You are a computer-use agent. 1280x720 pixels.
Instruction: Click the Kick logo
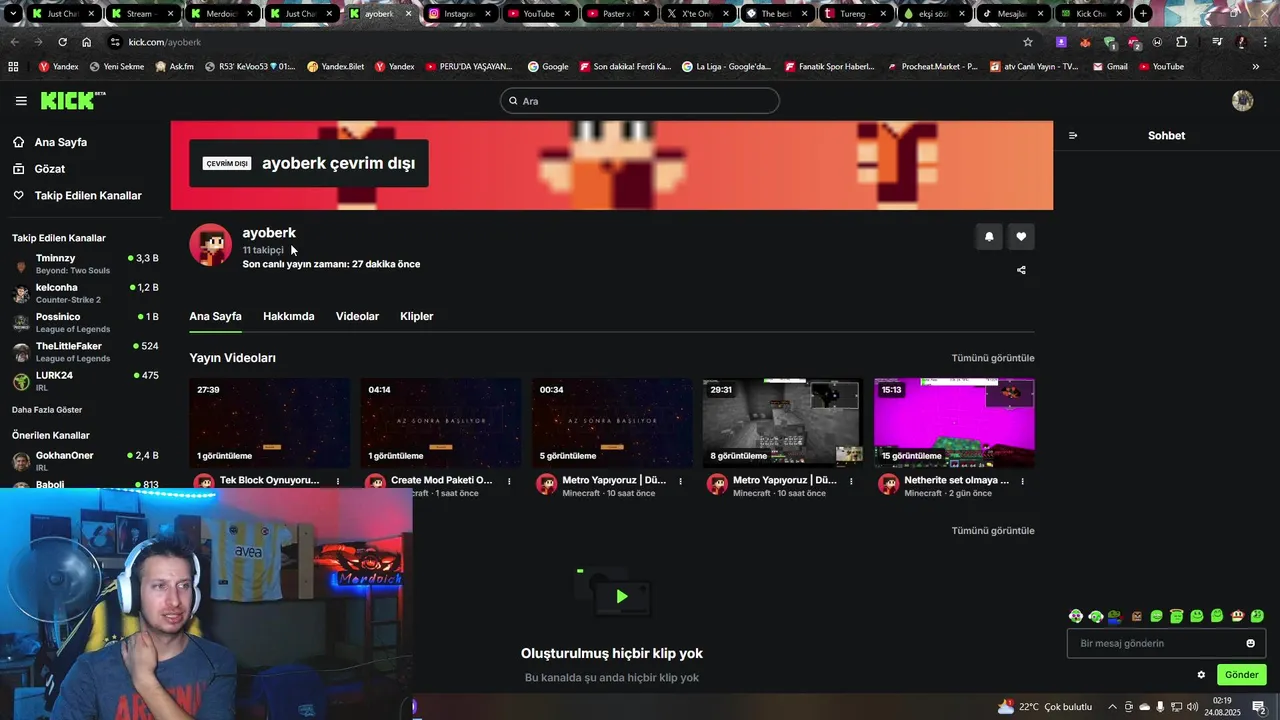coord(72,100)
